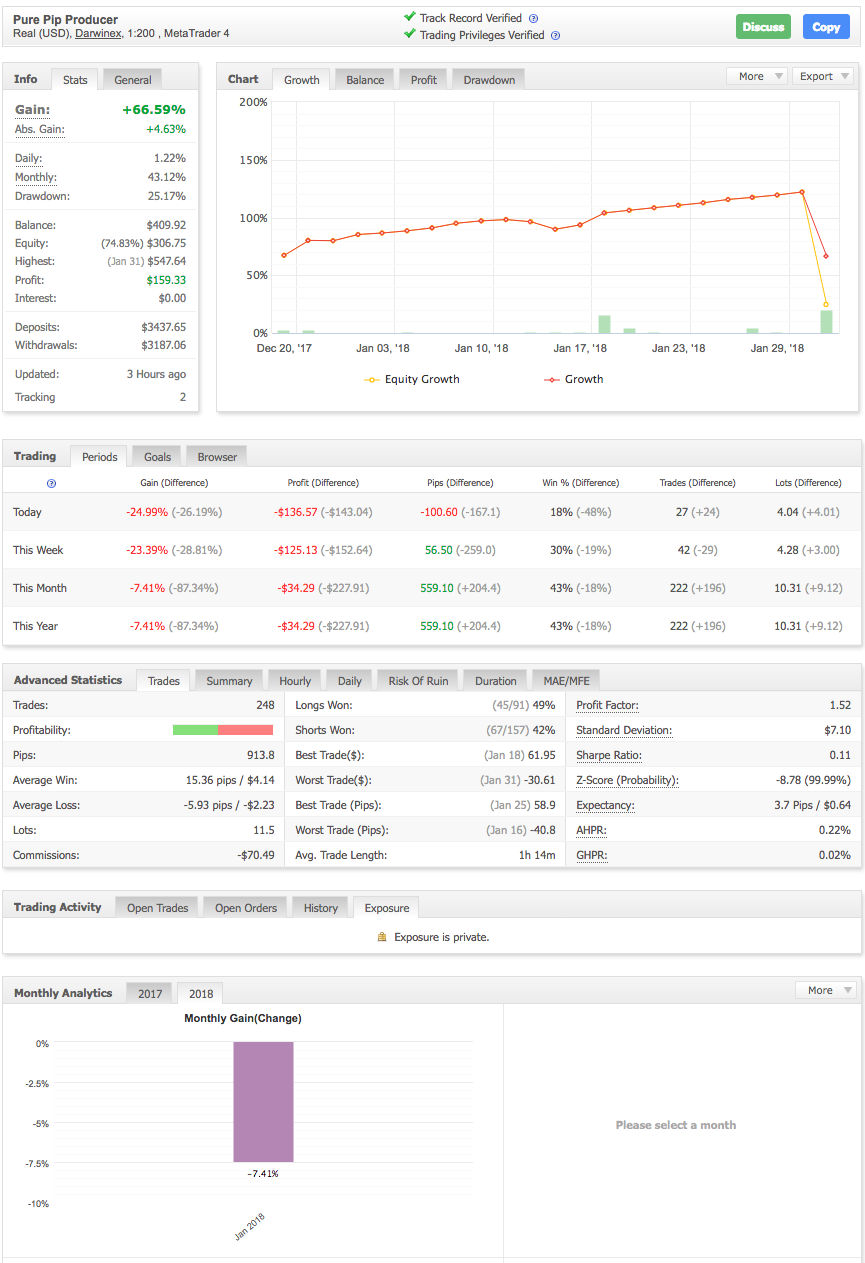The height and width of the screenshot is (1263, 865).
Task: Select the 2018 tab in Monthly Analytics
Action: click(201, 994)
